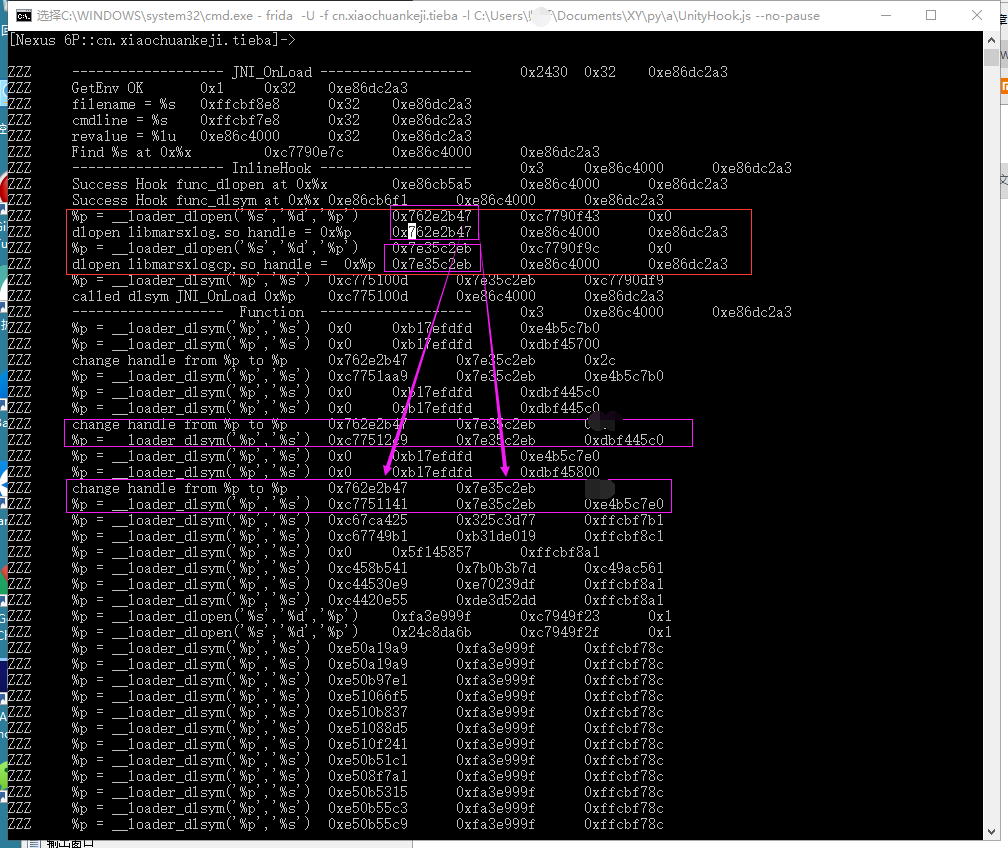Click the value 0xc458b541
Screen dimensions: 1008x848
pyautogui.click(x=368, y=568)
